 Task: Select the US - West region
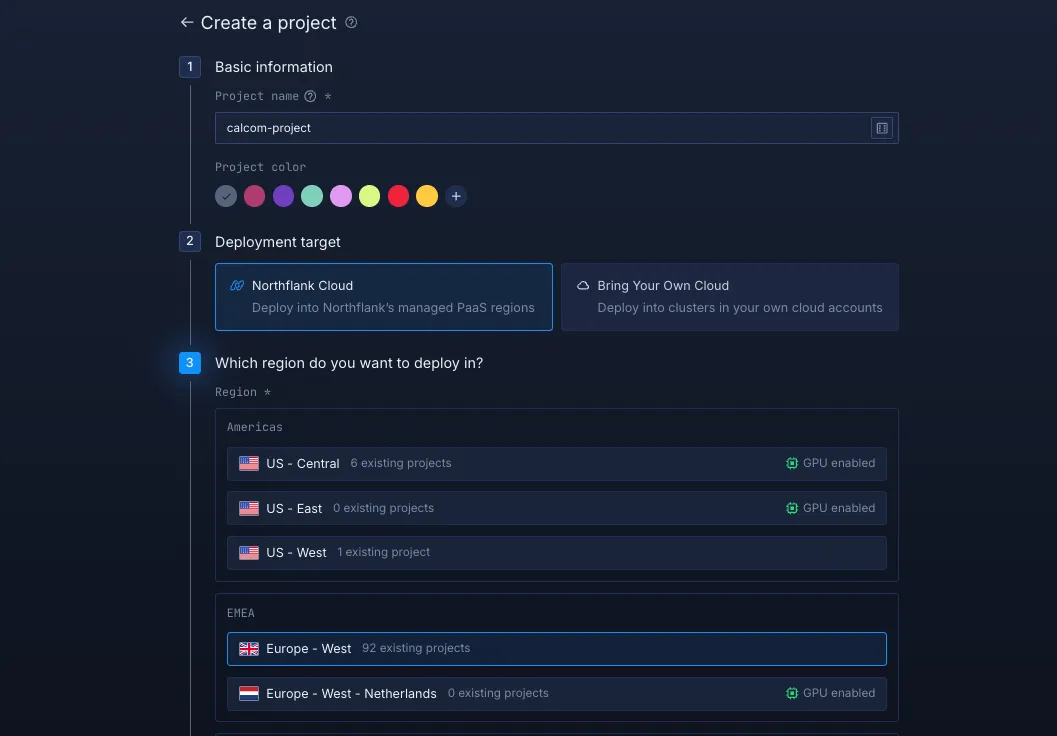(556, 553)
